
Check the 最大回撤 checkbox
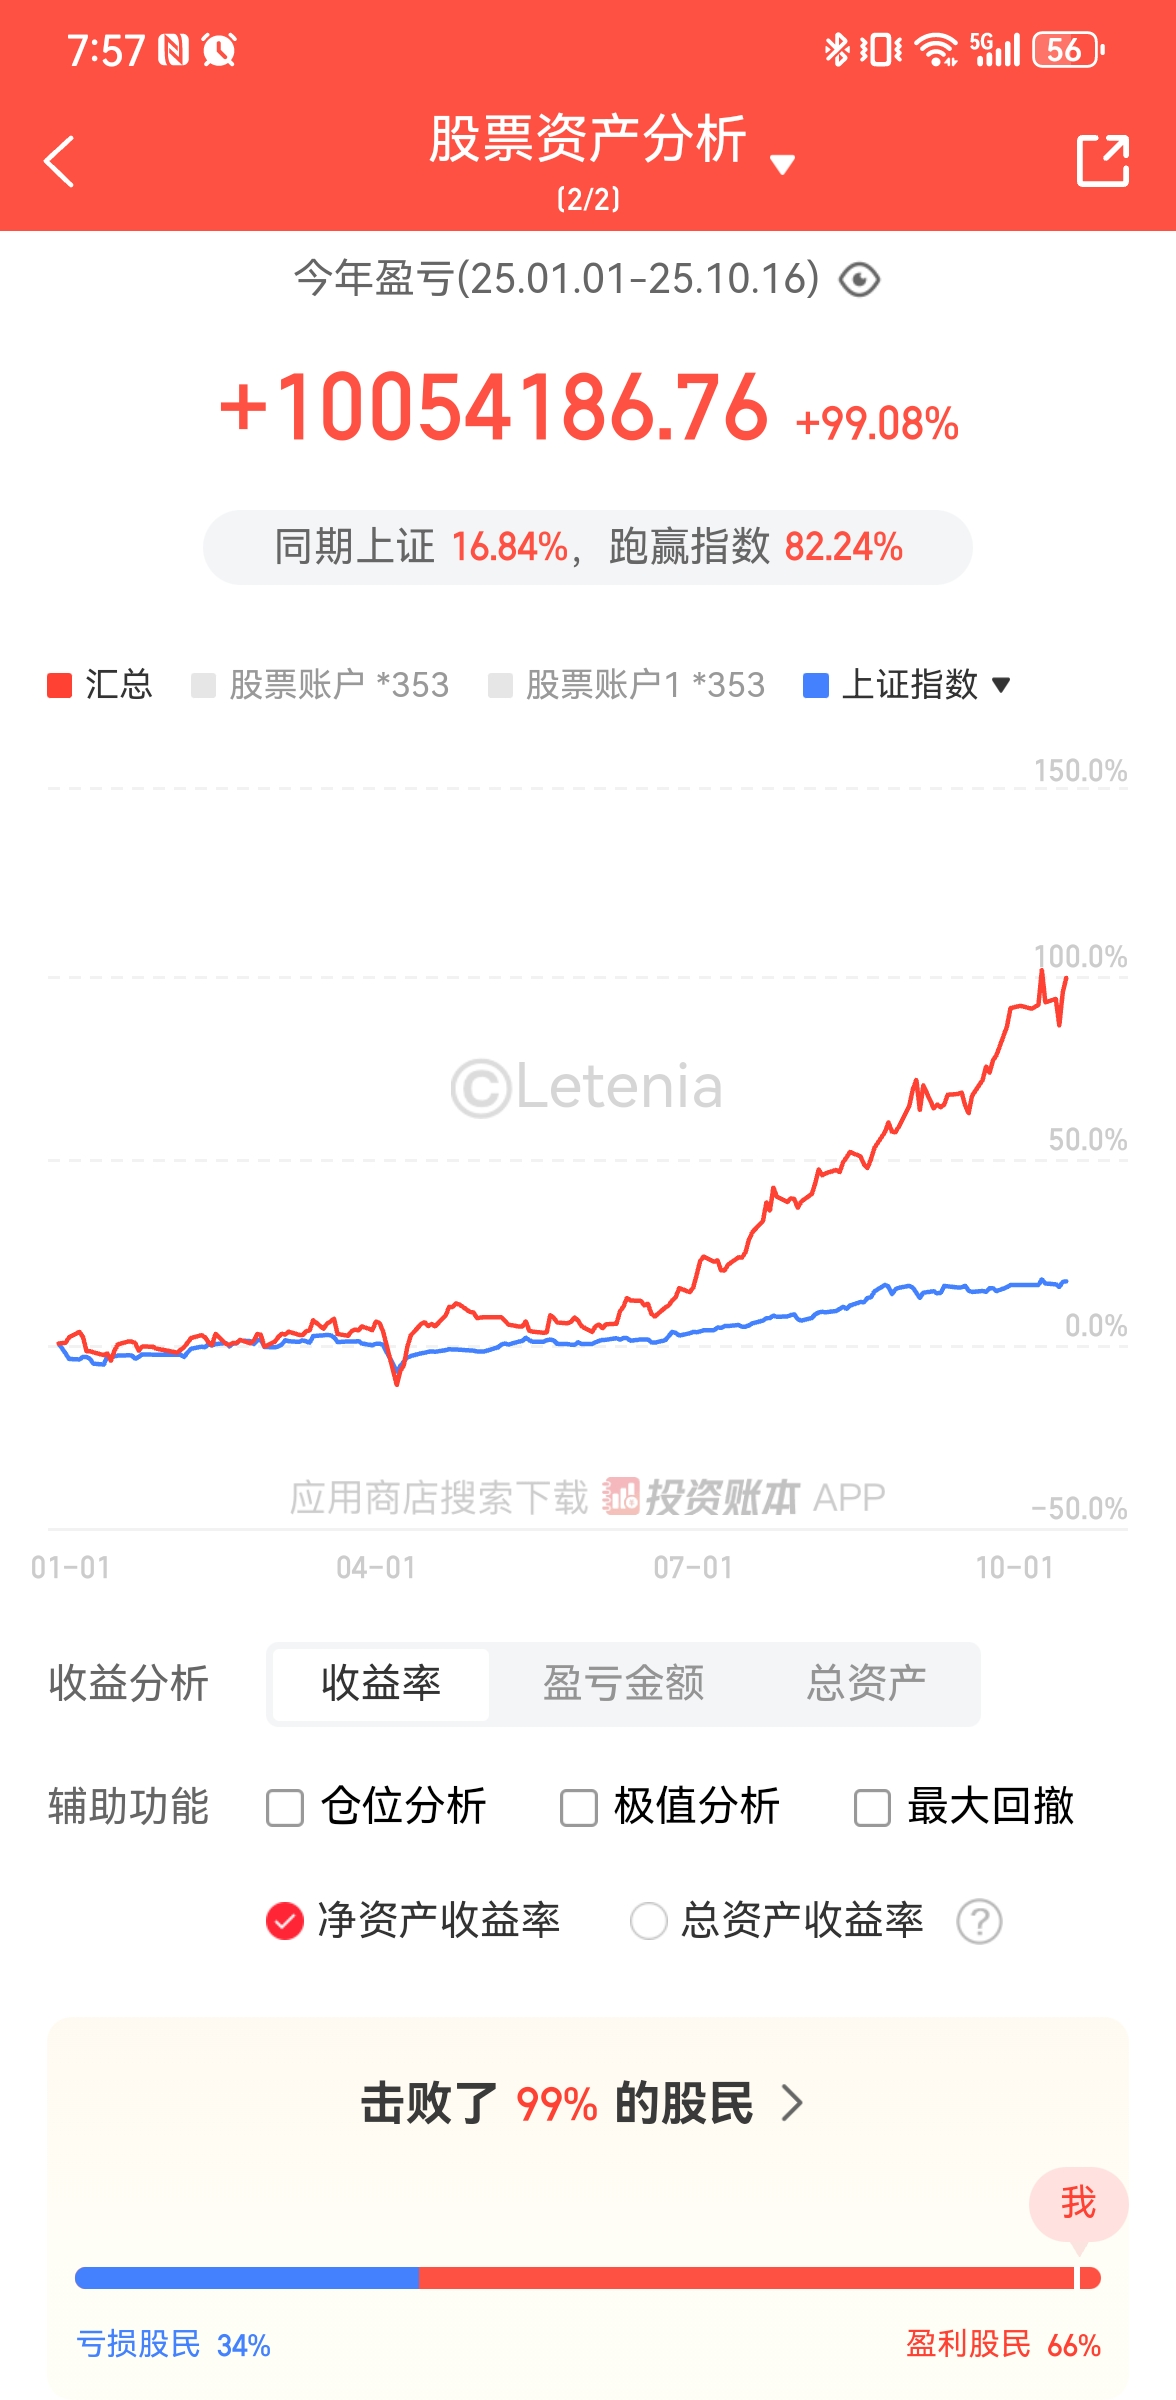872,1808
